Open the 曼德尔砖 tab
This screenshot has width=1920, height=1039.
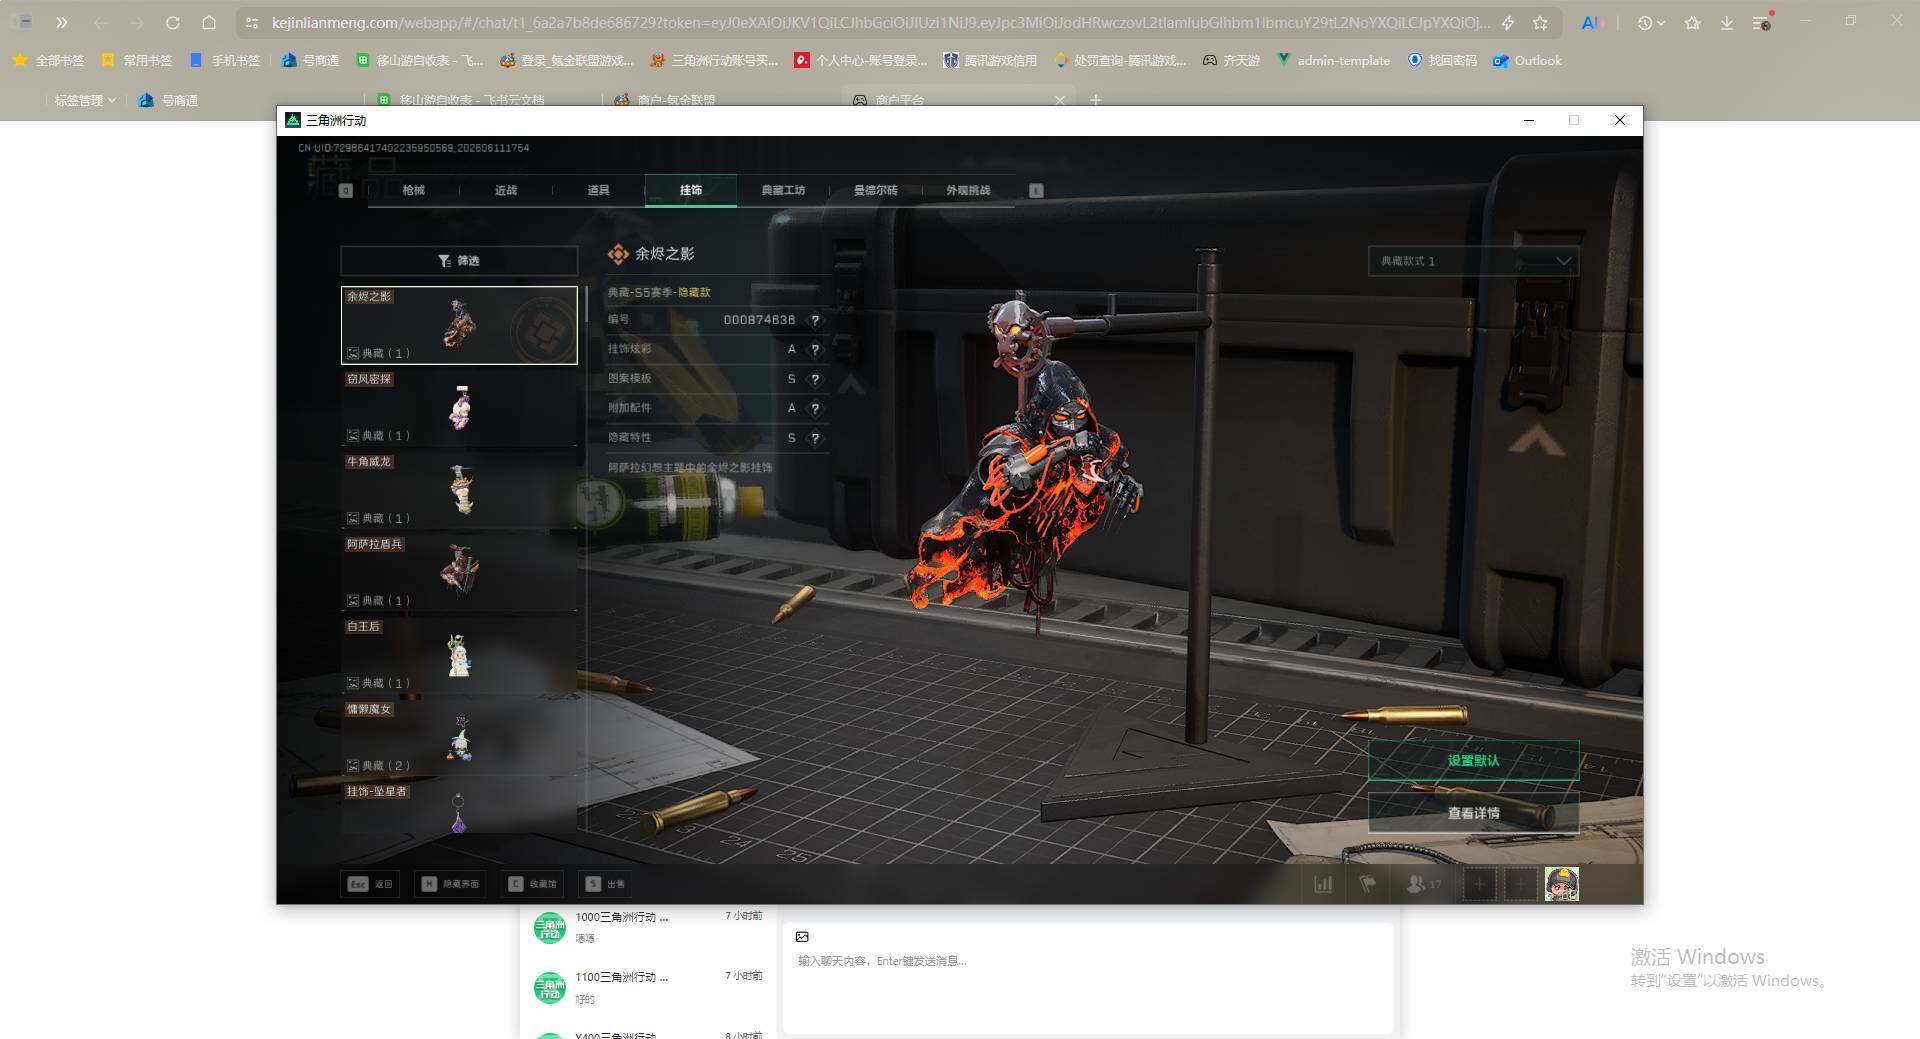point(875,190)
